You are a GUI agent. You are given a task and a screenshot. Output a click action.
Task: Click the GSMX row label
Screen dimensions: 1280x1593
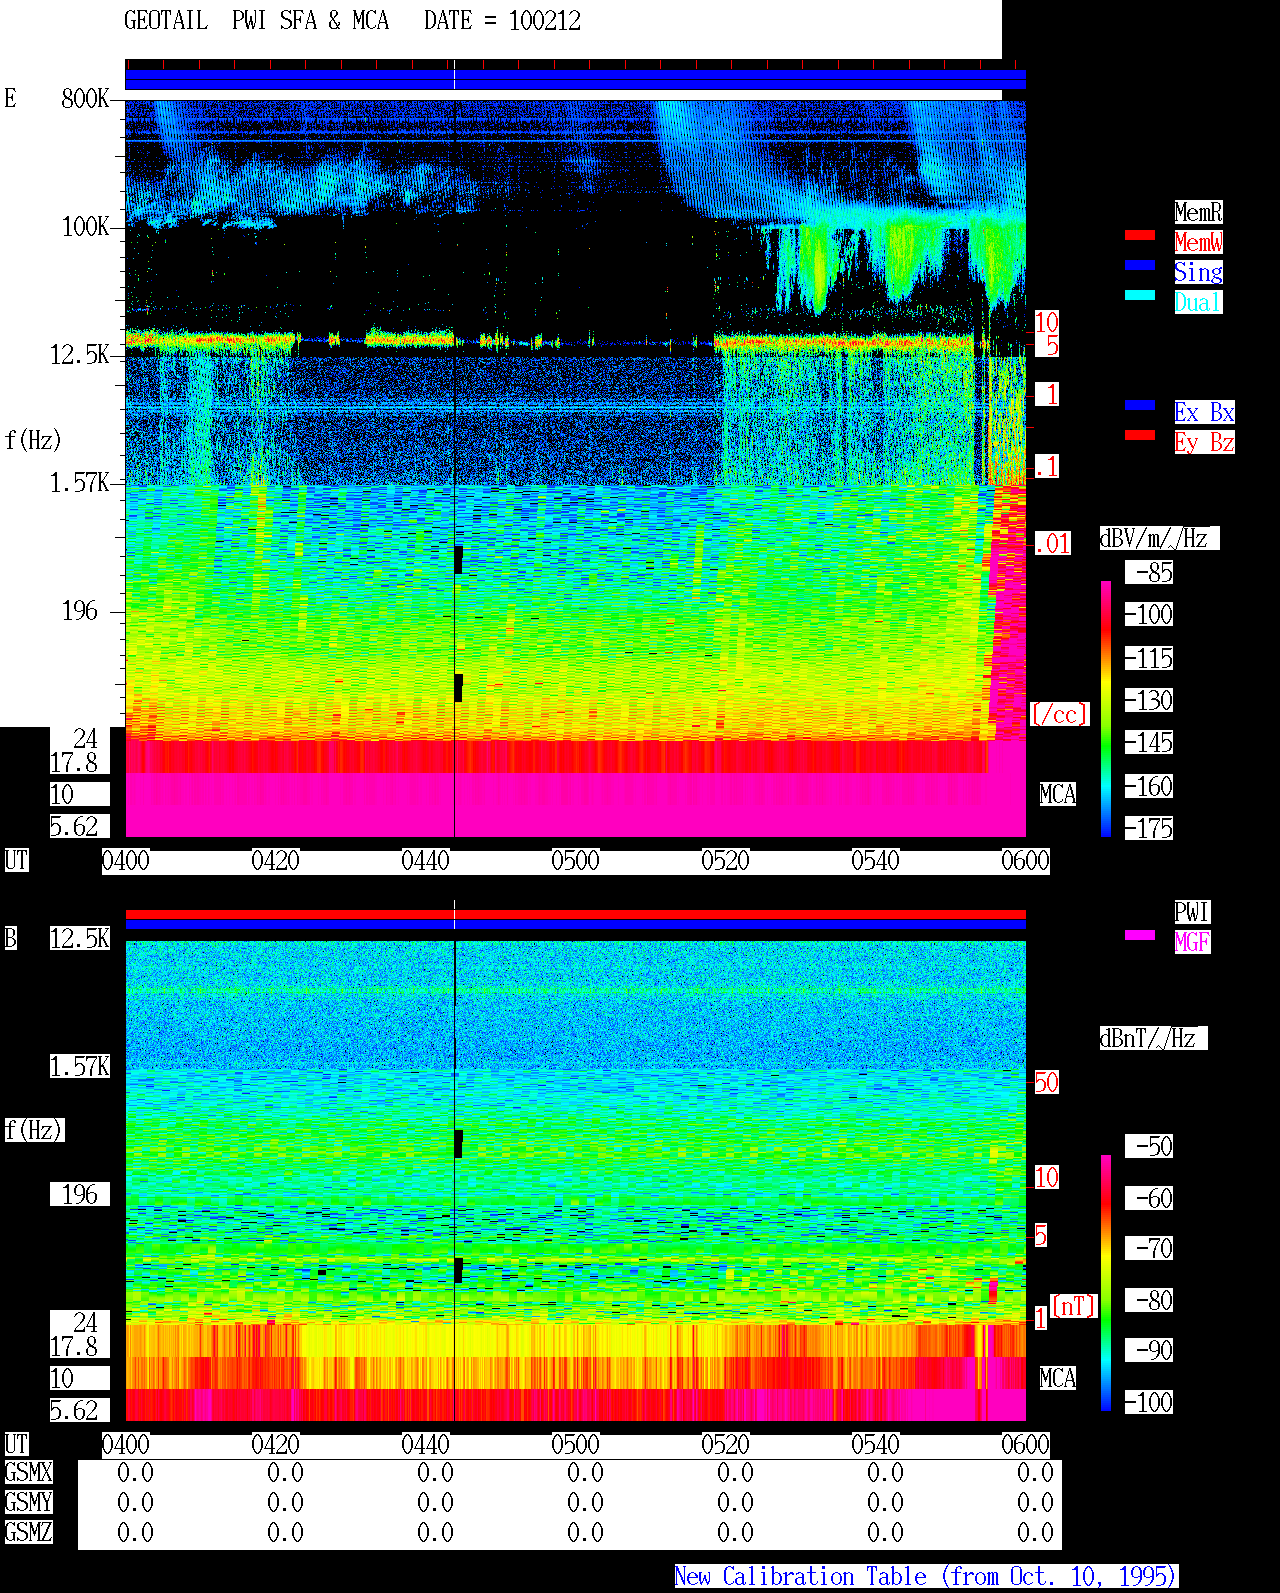pyautogui.click(x=28, y=1472)
